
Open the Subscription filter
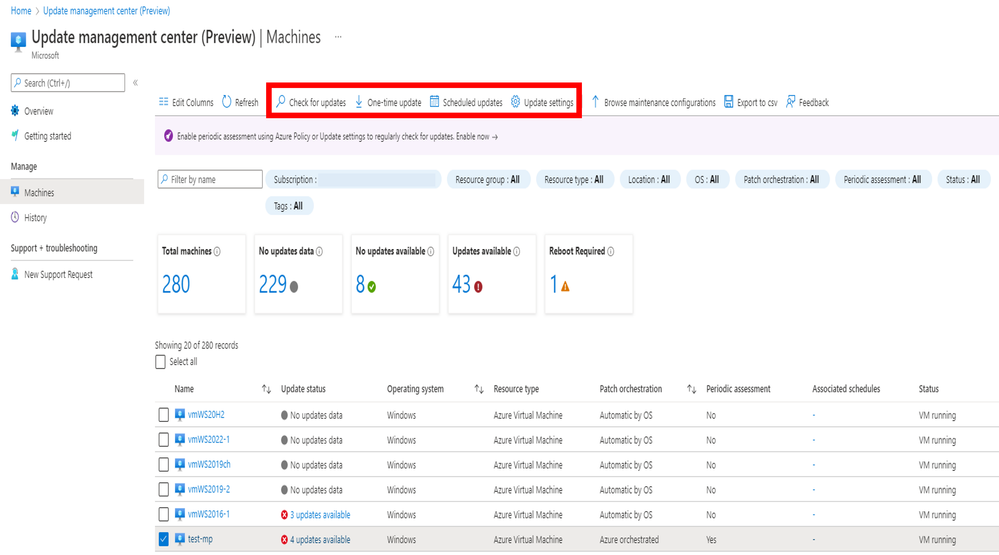pos(354,180)
